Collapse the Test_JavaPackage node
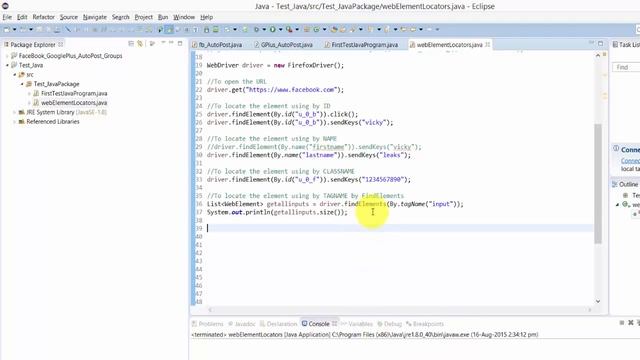 pyautogui.click(x=22, y=84)
